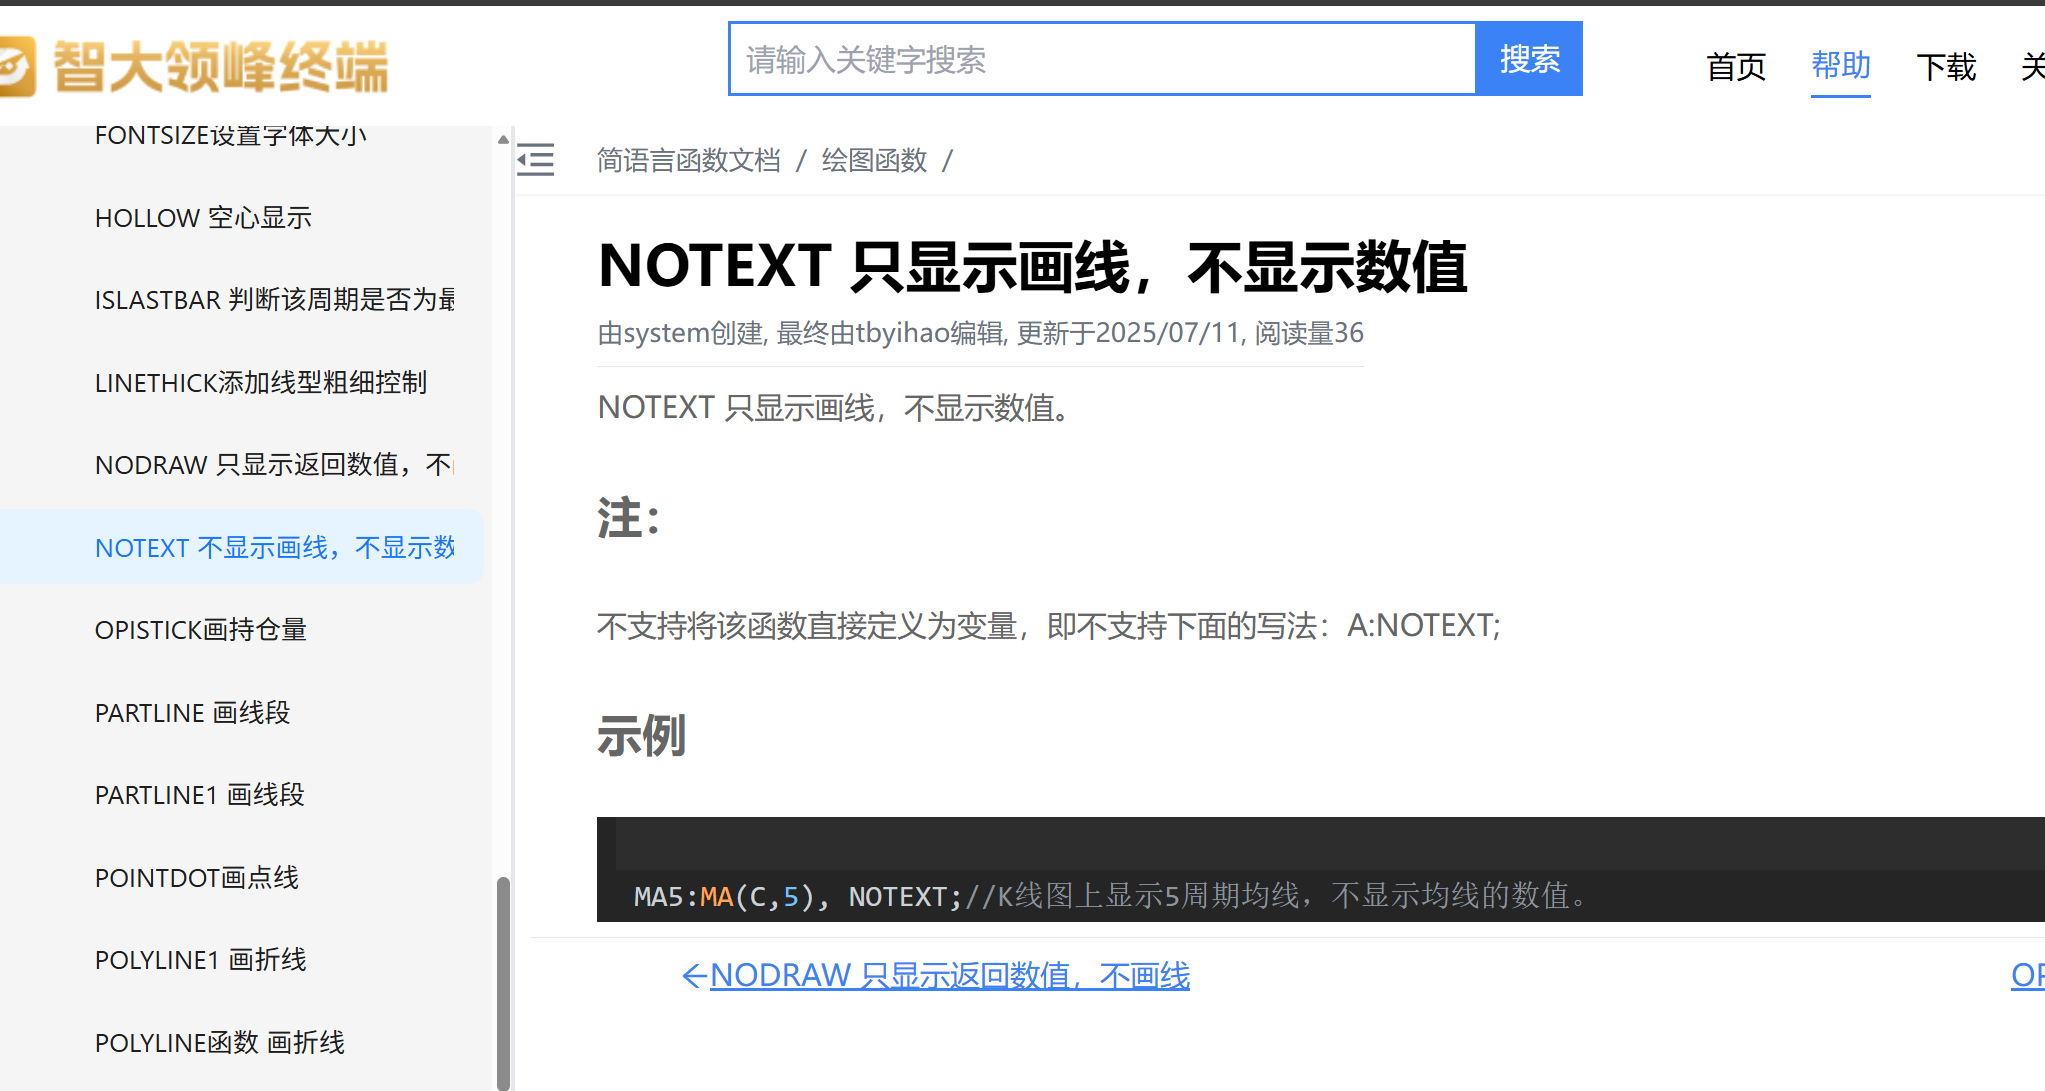Open the 帮助 navigation tab

pyautogui.click(x=1840, y=66)
